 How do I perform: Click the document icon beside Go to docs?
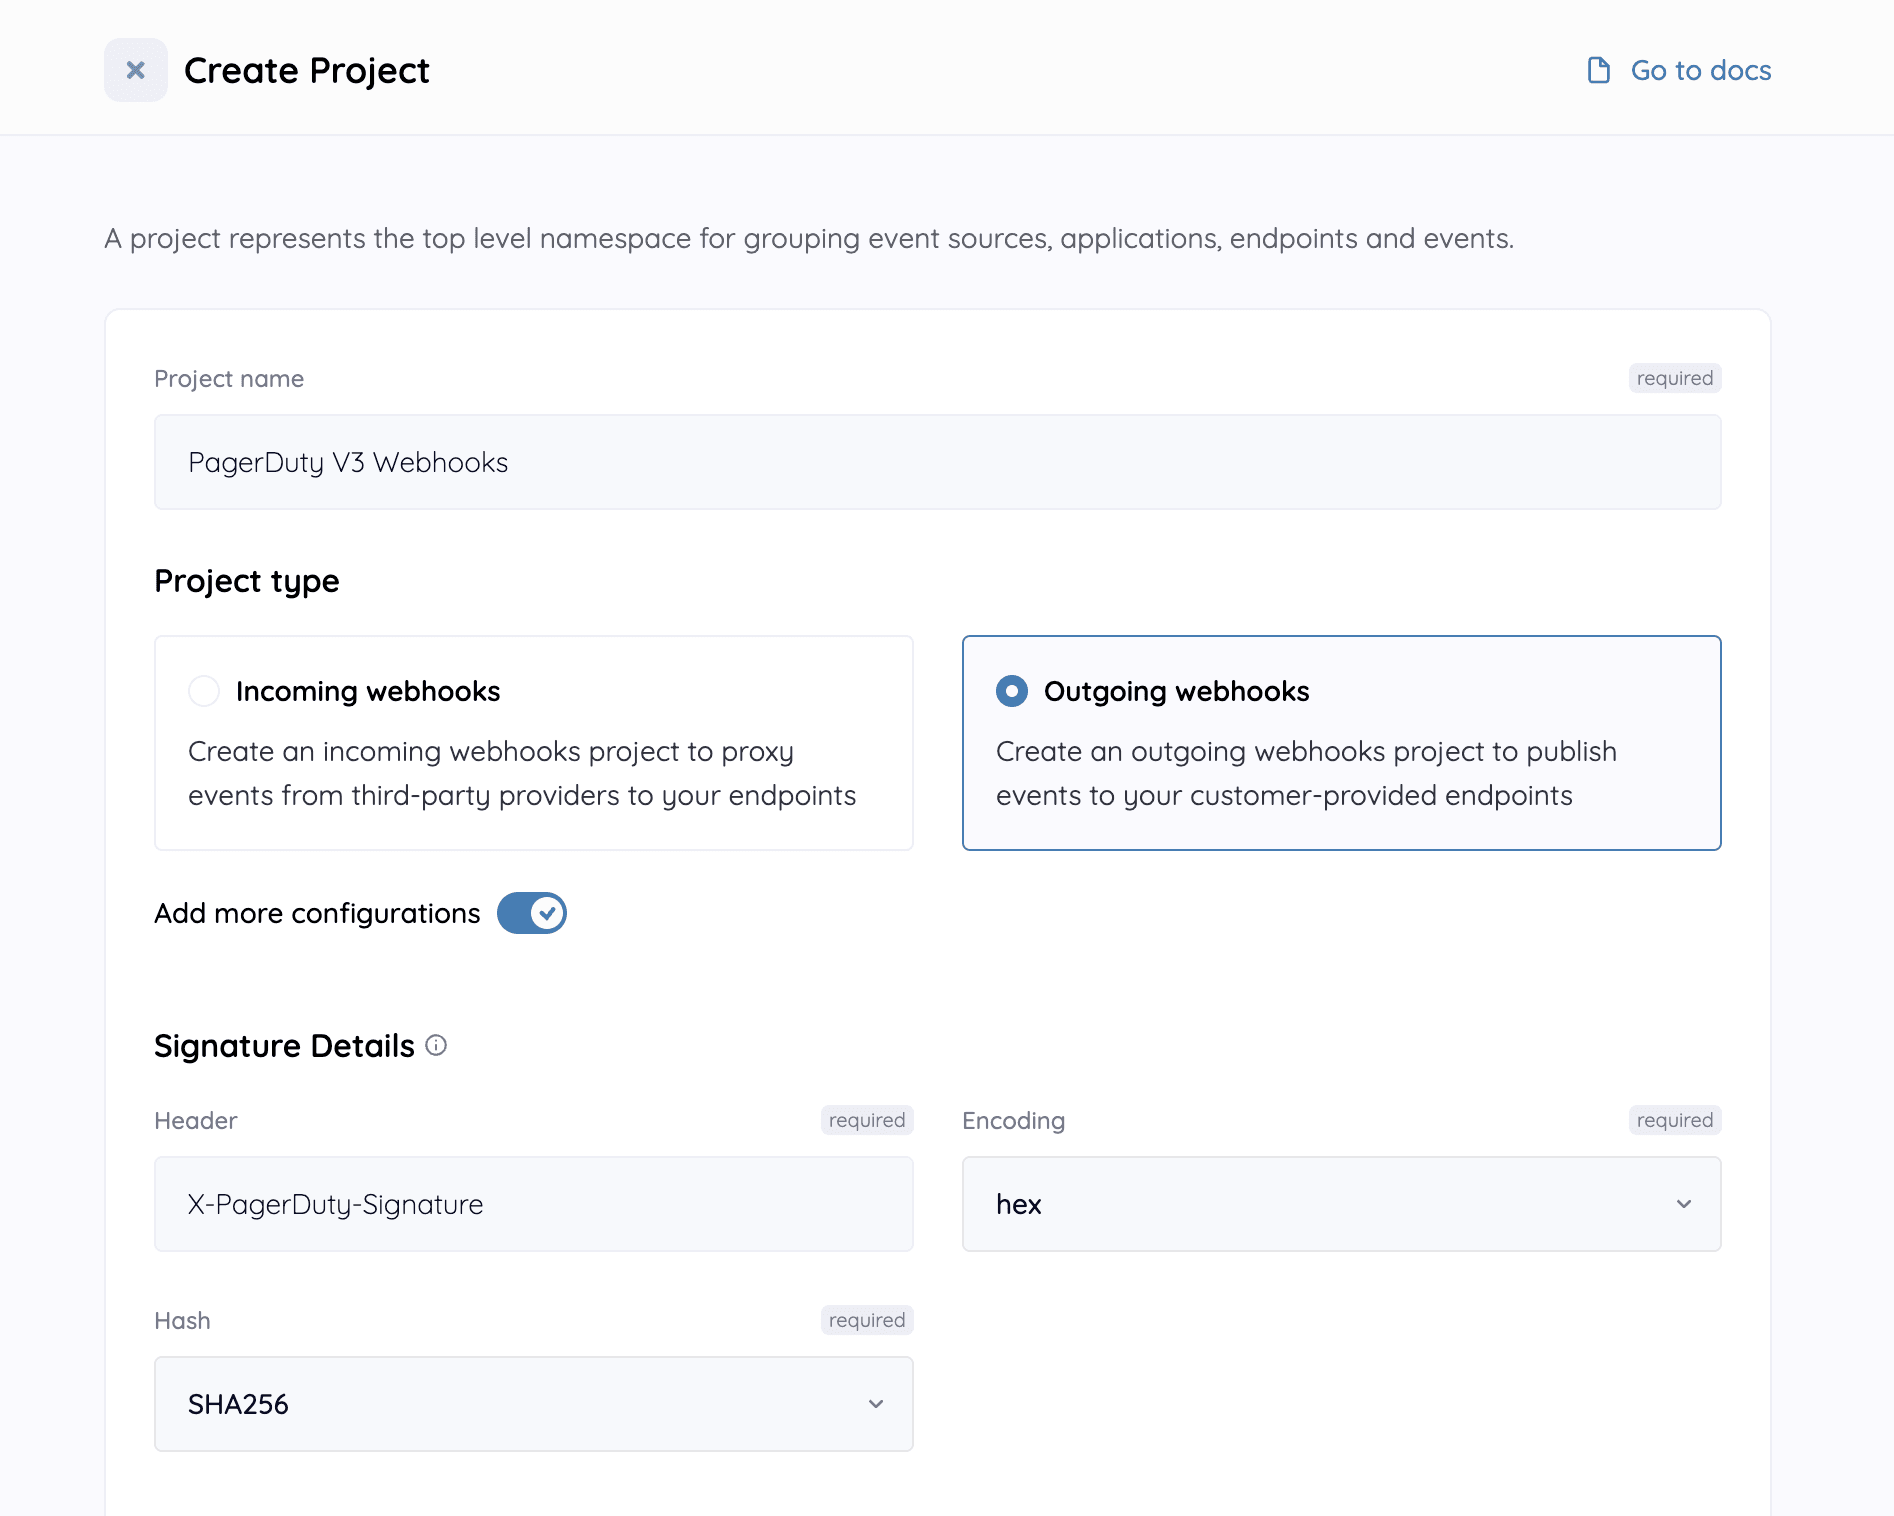(x=1598, y=70)
